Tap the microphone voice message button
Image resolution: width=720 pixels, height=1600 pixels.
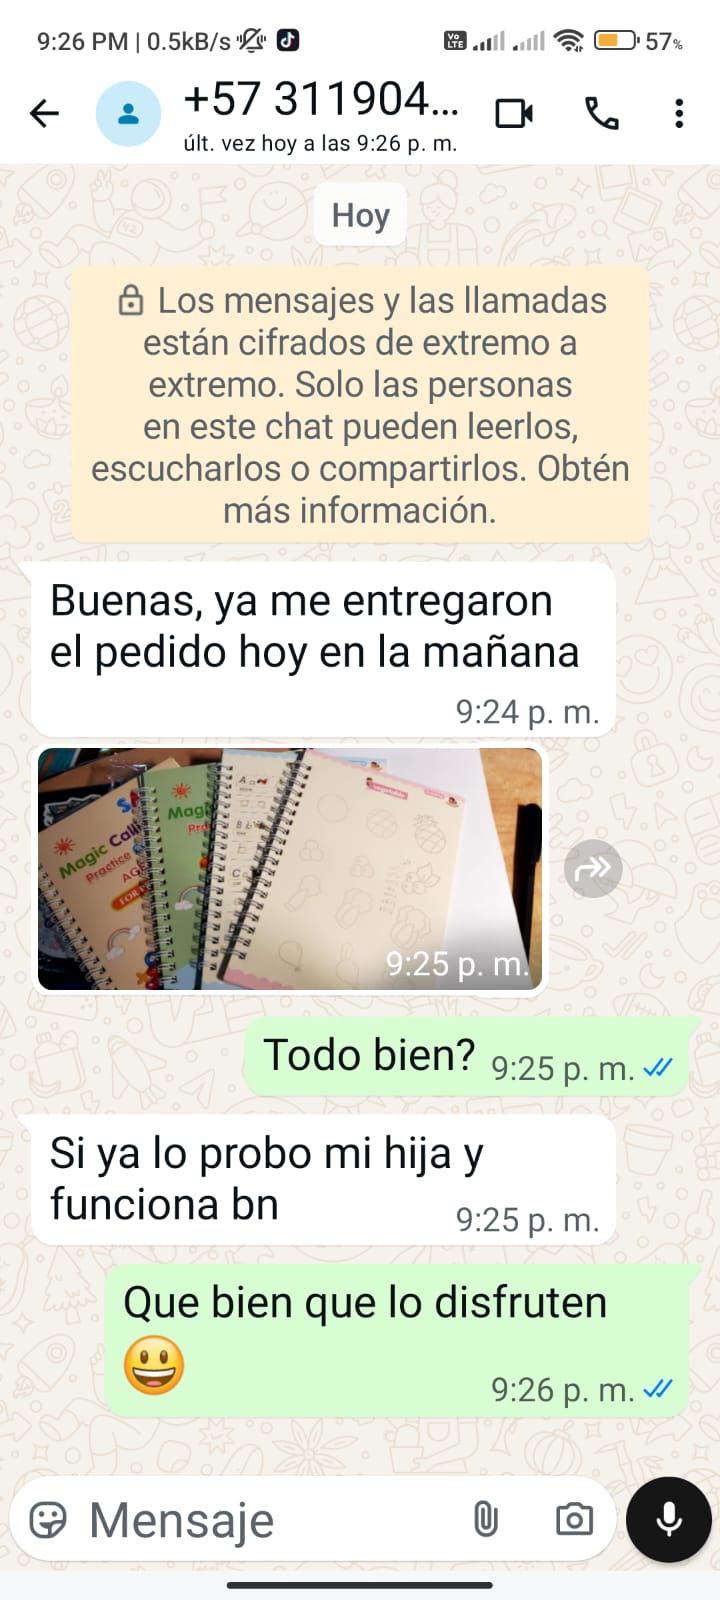tap(669, 1519)
